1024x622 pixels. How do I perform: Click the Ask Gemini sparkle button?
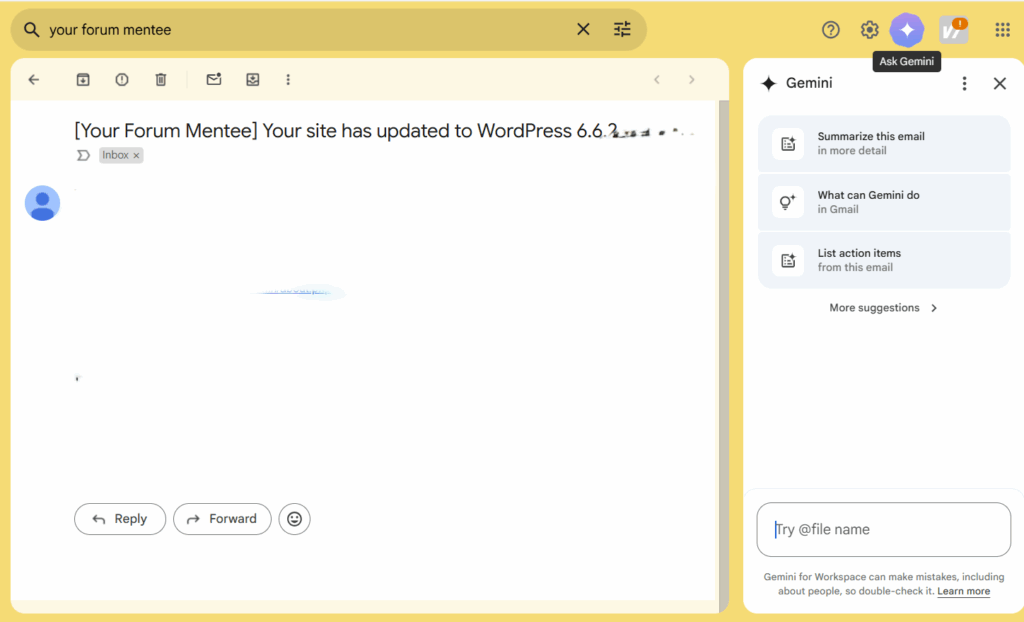pos(907,29)
